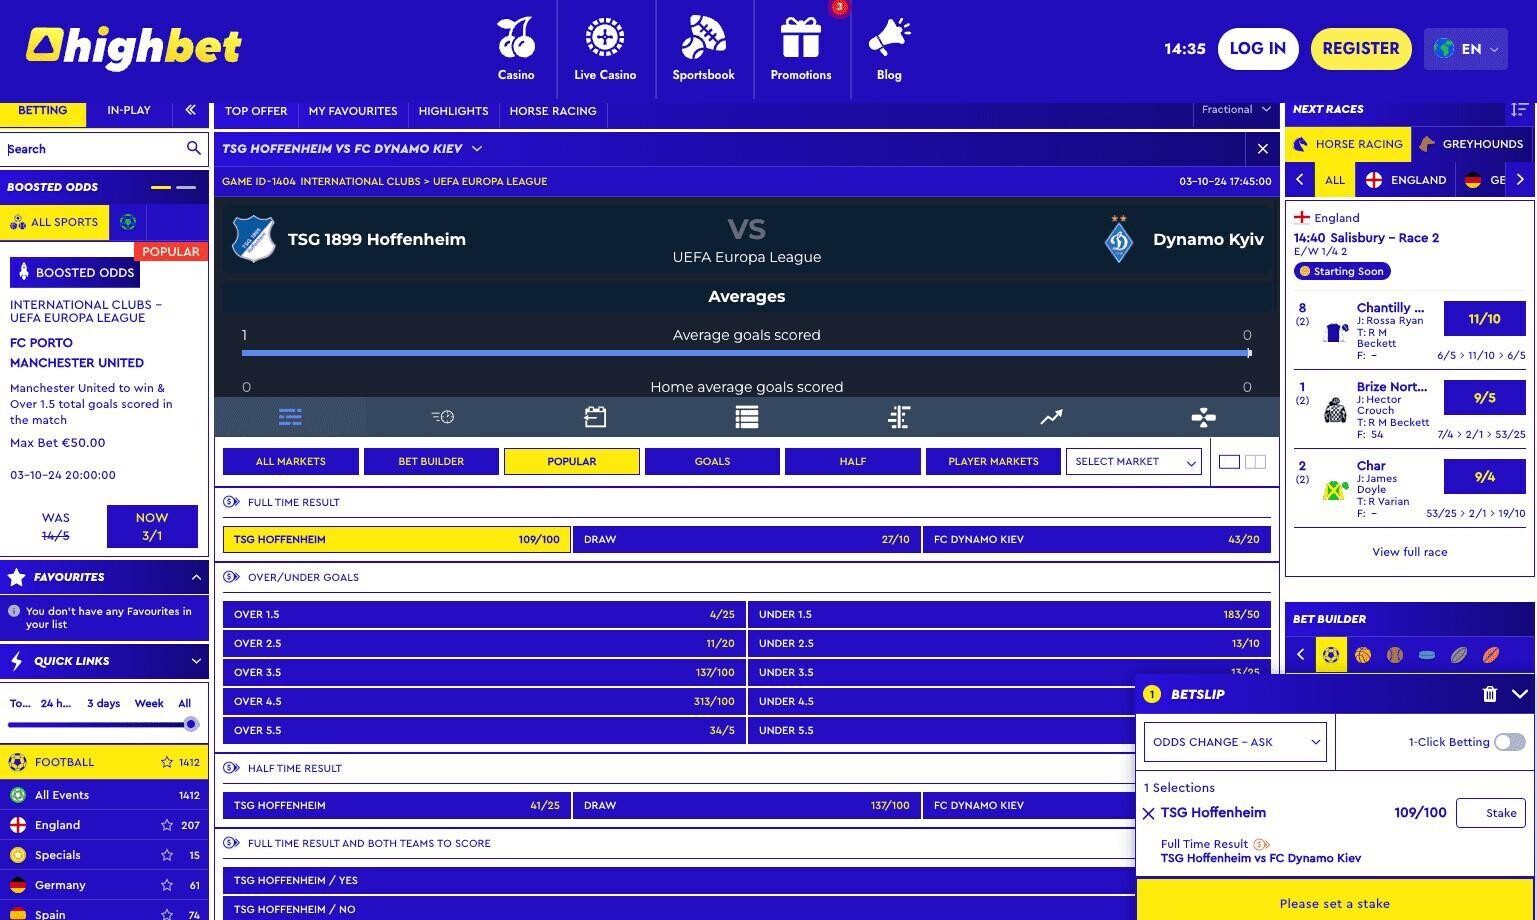Screen dimensions: 1537x920
Task: Open the Odds Change - Ask dropdown
Action: (x=1235, y=742)
